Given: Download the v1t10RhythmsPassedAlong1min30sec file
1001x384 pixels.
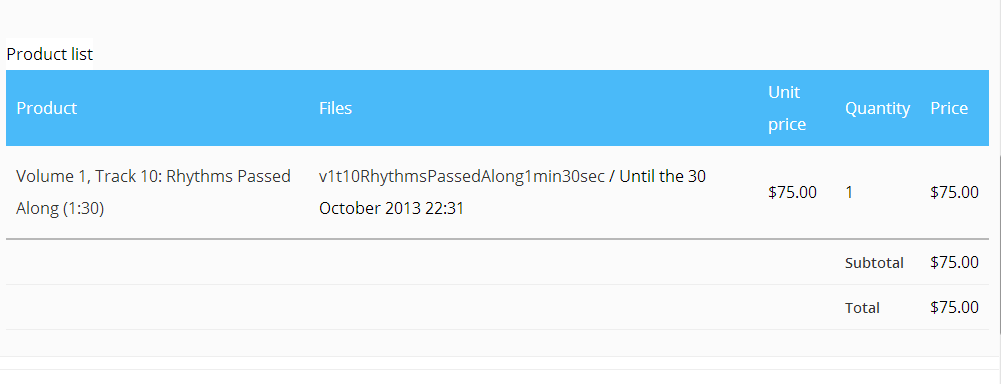Looking at the screenshot, I should point(462,176).
